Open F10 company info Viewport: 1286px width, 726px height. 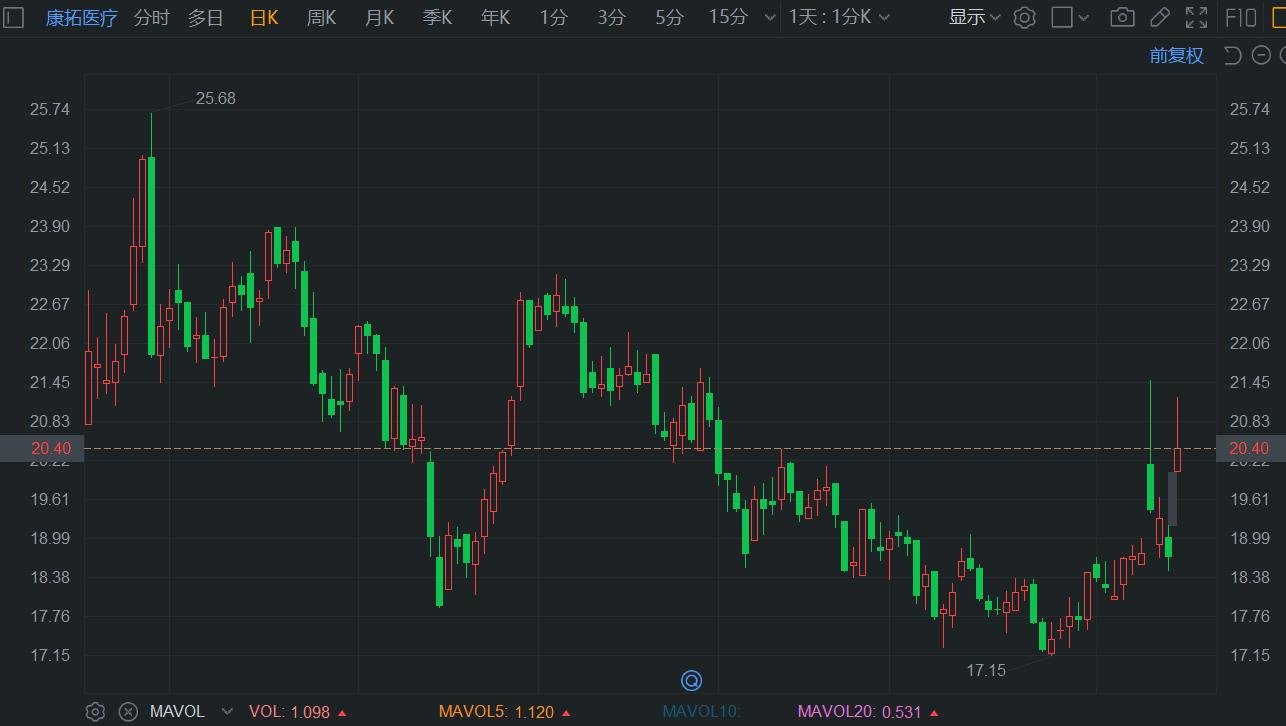coord(1241,17)
